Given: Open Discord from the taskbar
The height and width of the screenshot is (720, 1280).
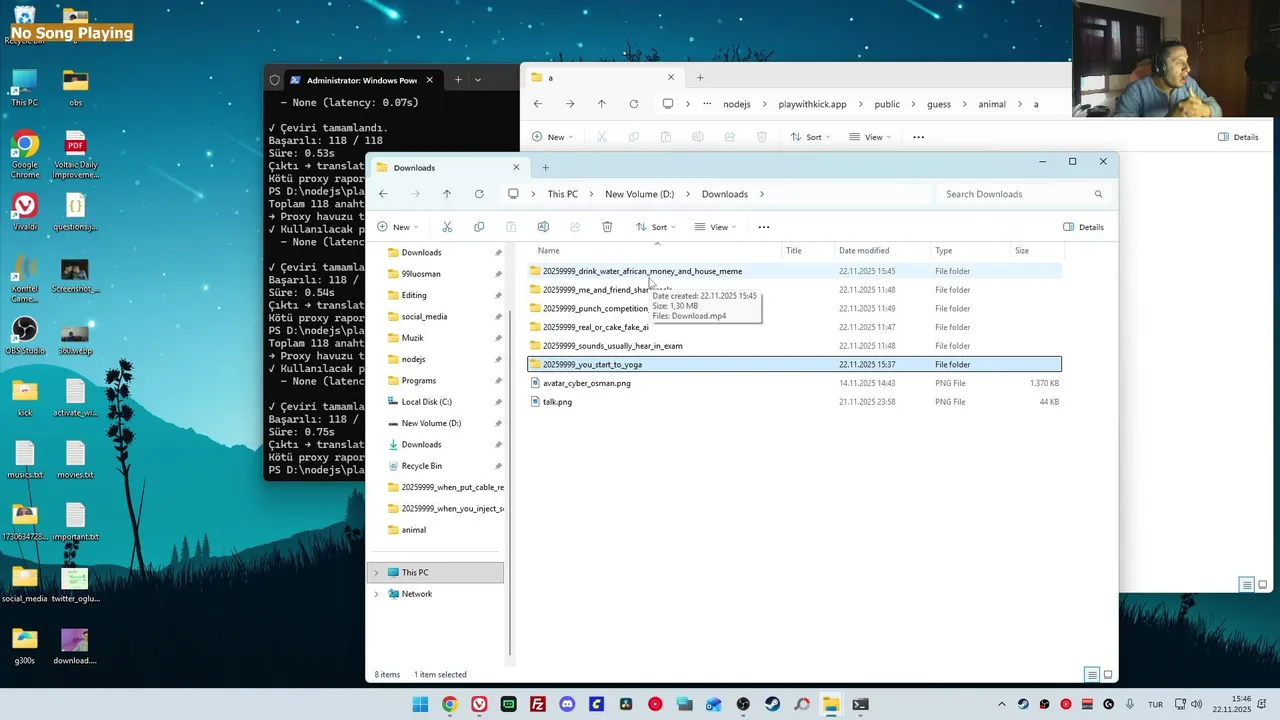Looking at the screenshot, I should (x=567, y=704).
